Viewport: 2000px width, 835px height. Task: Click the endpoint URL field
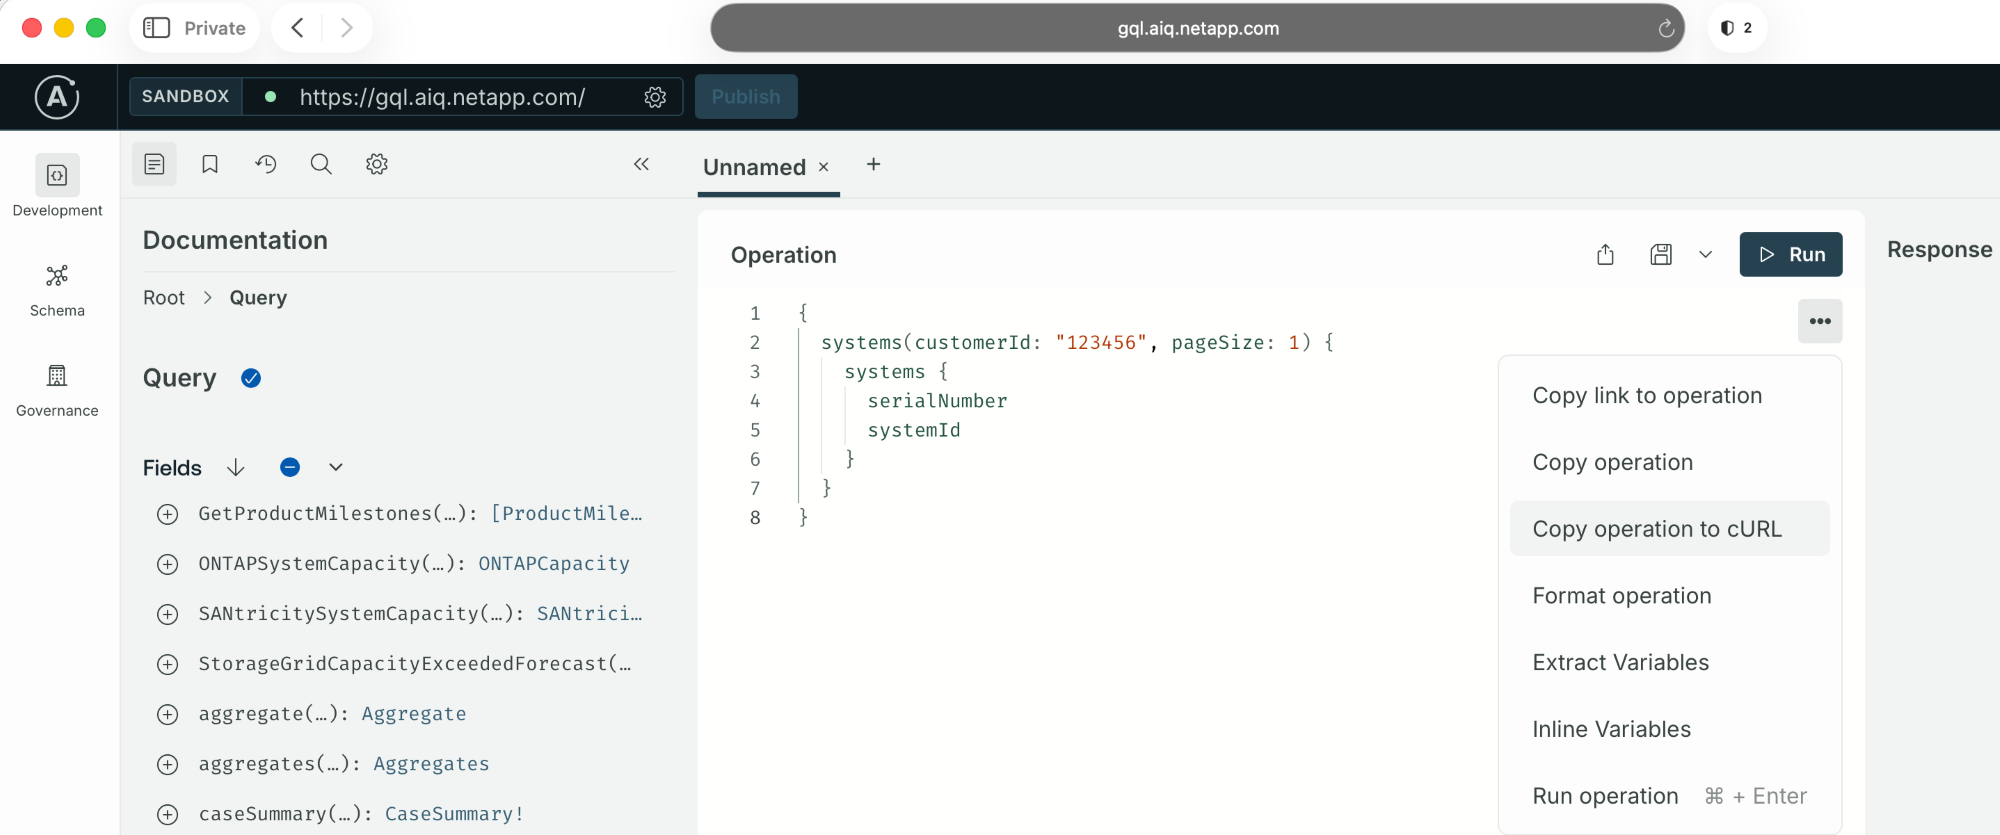pyautogui.click(x=442, y=97)
